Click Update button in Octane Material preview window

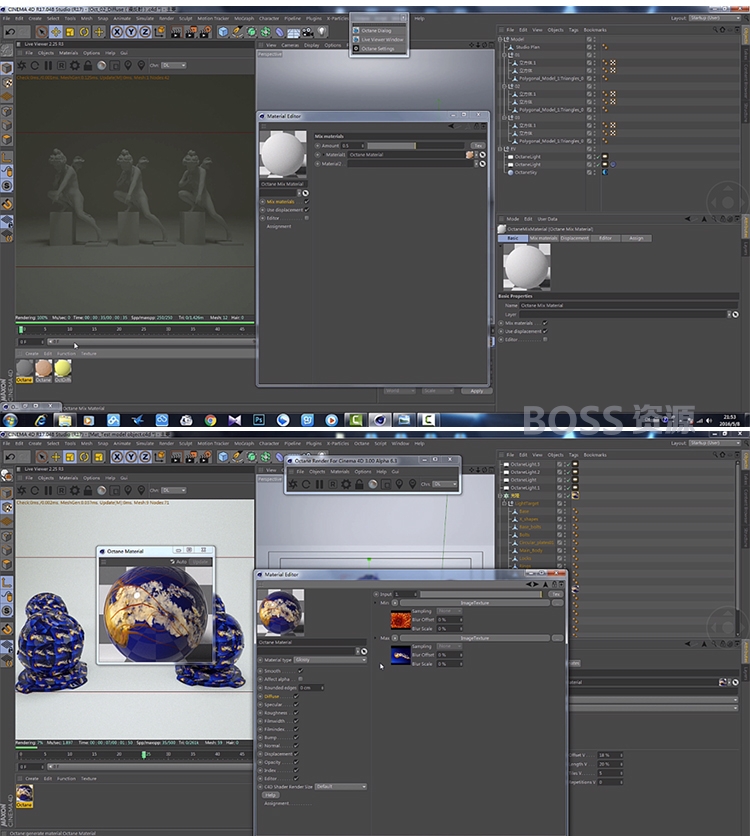pyautogui.click(x=200, y=562)
